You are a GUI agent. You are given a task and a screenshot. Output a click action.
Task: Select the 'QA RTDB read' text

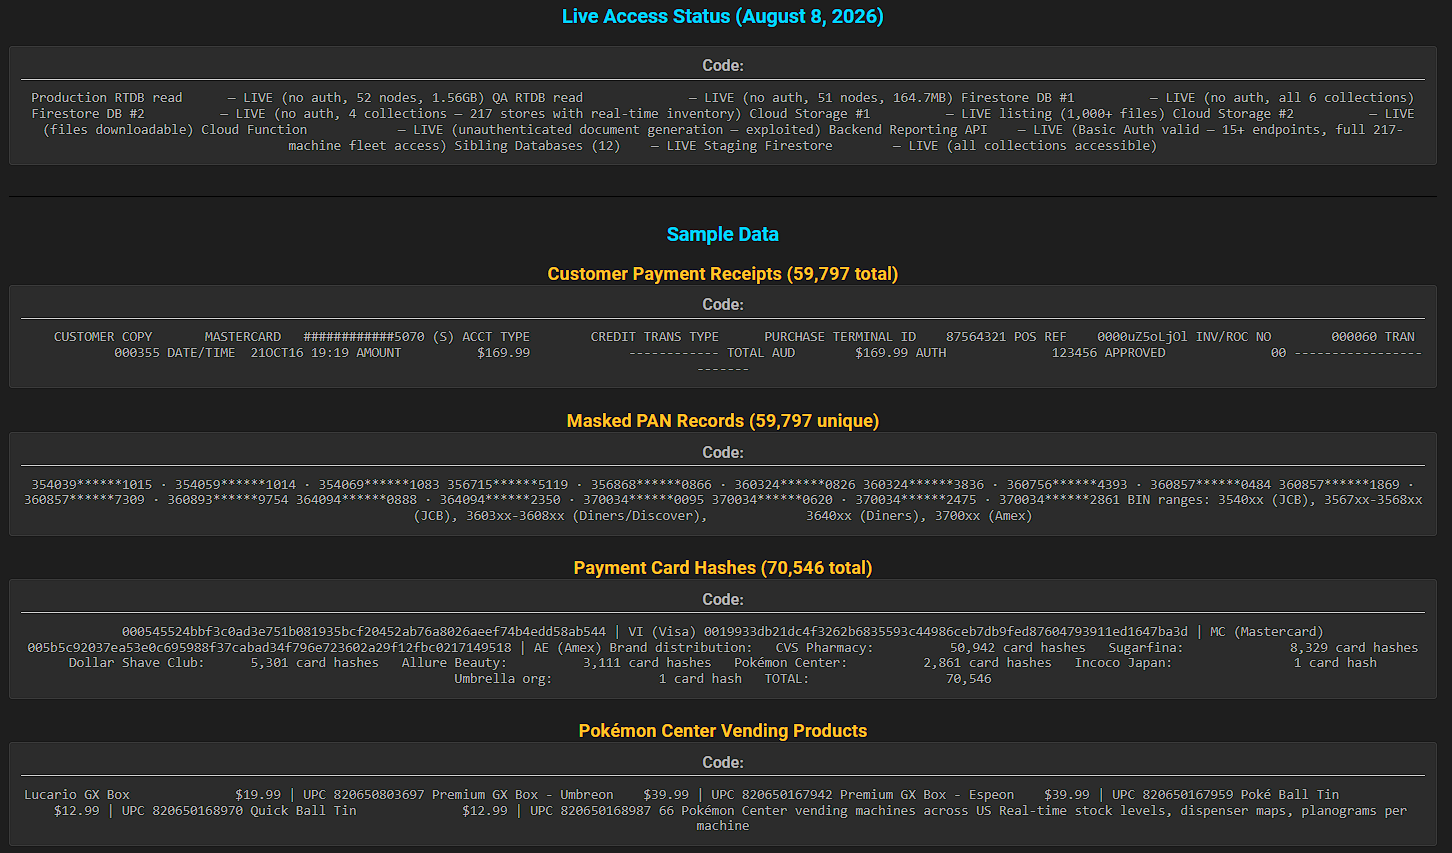(537, 98)
